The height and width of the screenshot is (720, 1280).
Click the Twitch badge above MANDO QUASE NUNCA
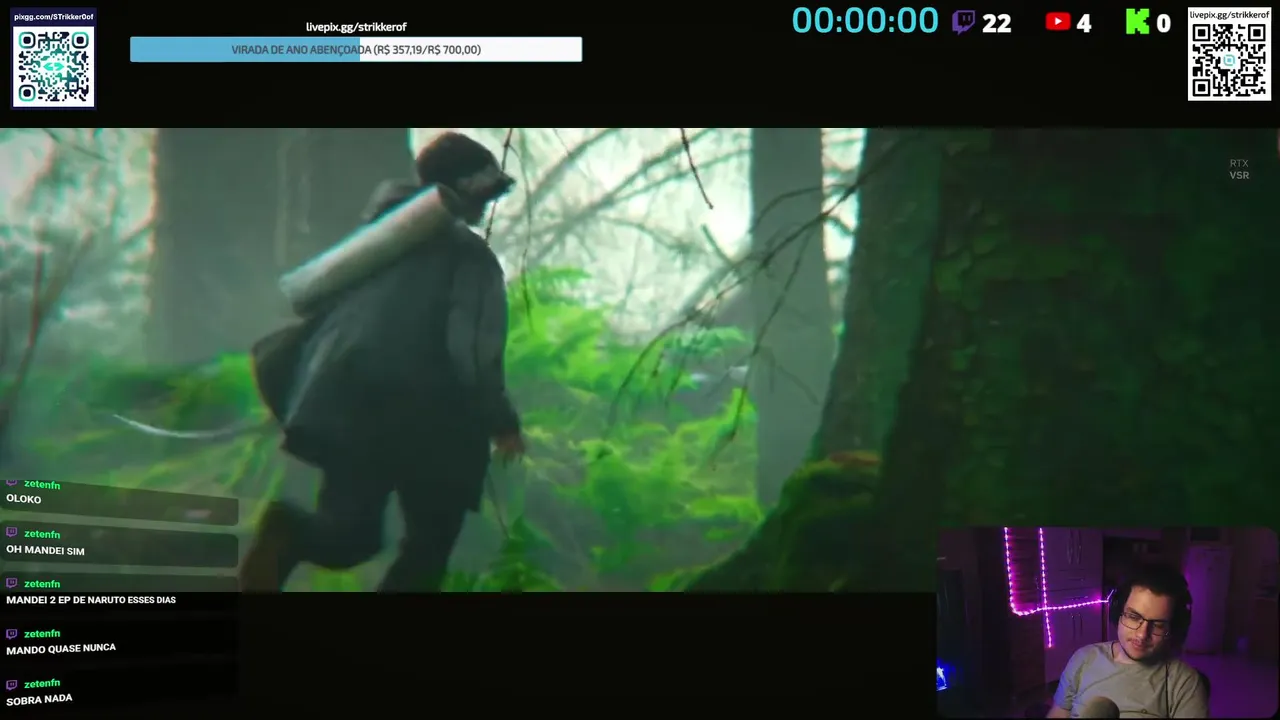pyautogui.click(x=12, y=633)
